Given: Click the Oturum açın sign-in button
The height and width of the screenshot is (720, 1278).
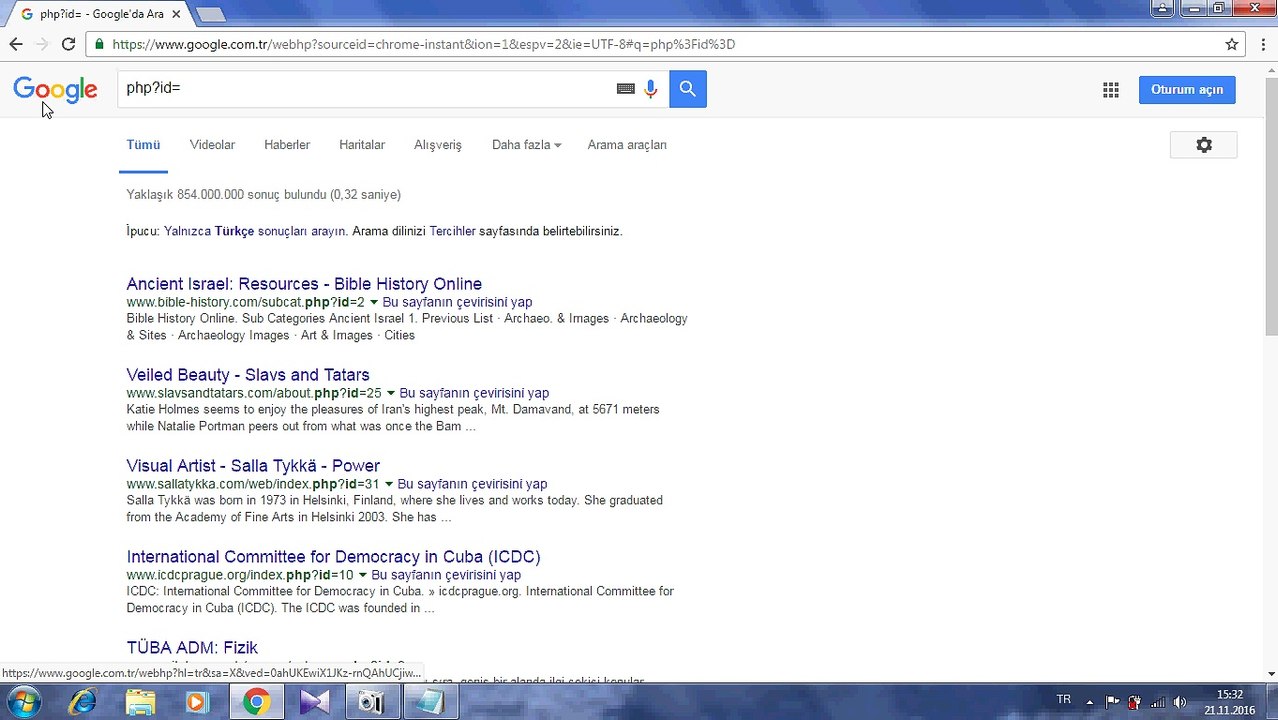Looking at the screenshot, I should [x=1187, y=89].
